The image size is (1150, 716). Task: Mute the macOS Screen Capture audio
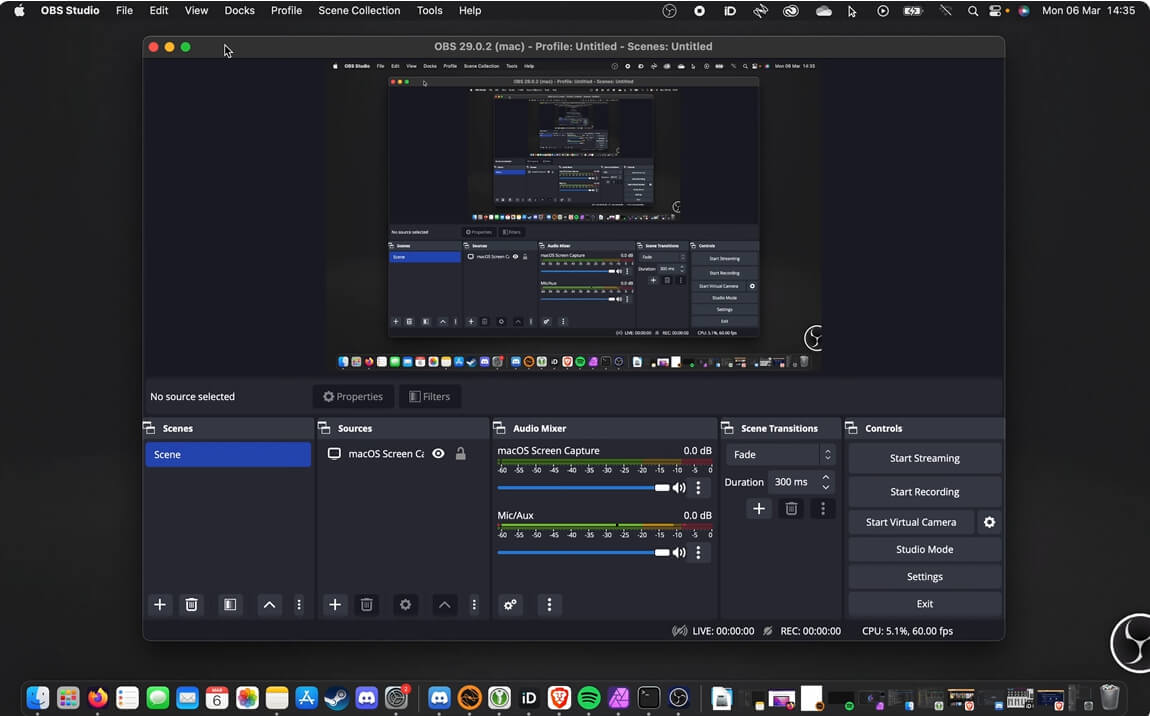pyautogui.click(x=679, y=488)
